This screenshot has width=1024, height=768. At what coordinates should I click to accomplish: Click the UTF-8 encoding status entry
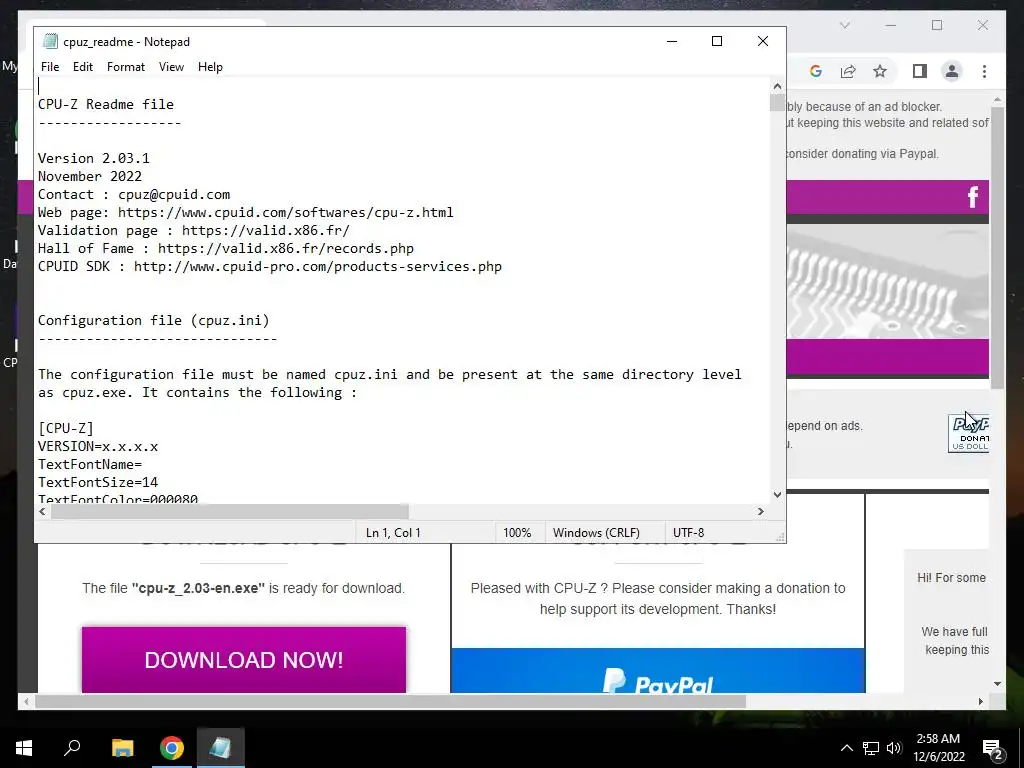[x=688, y=533]
